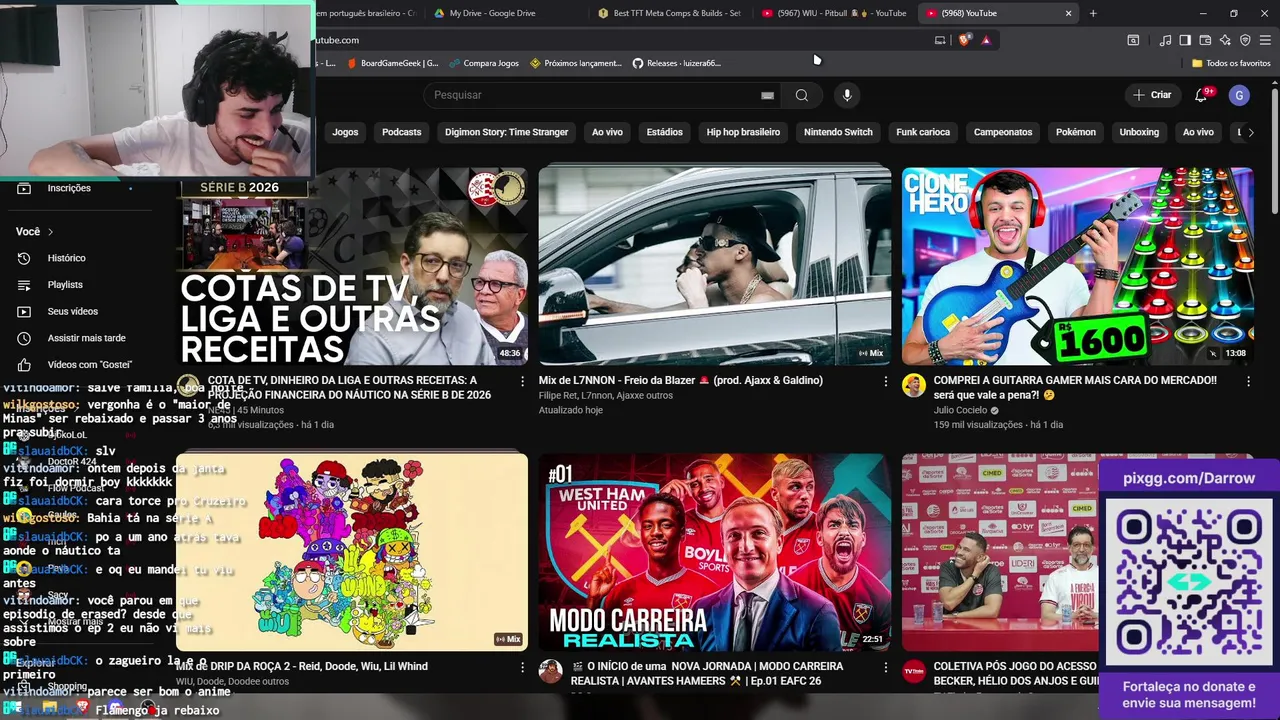Image resolution: width=1280 pixels, height=720 pixels.
Task: Open options menu for Cota de TV video
Action: (x=522, y=381)
